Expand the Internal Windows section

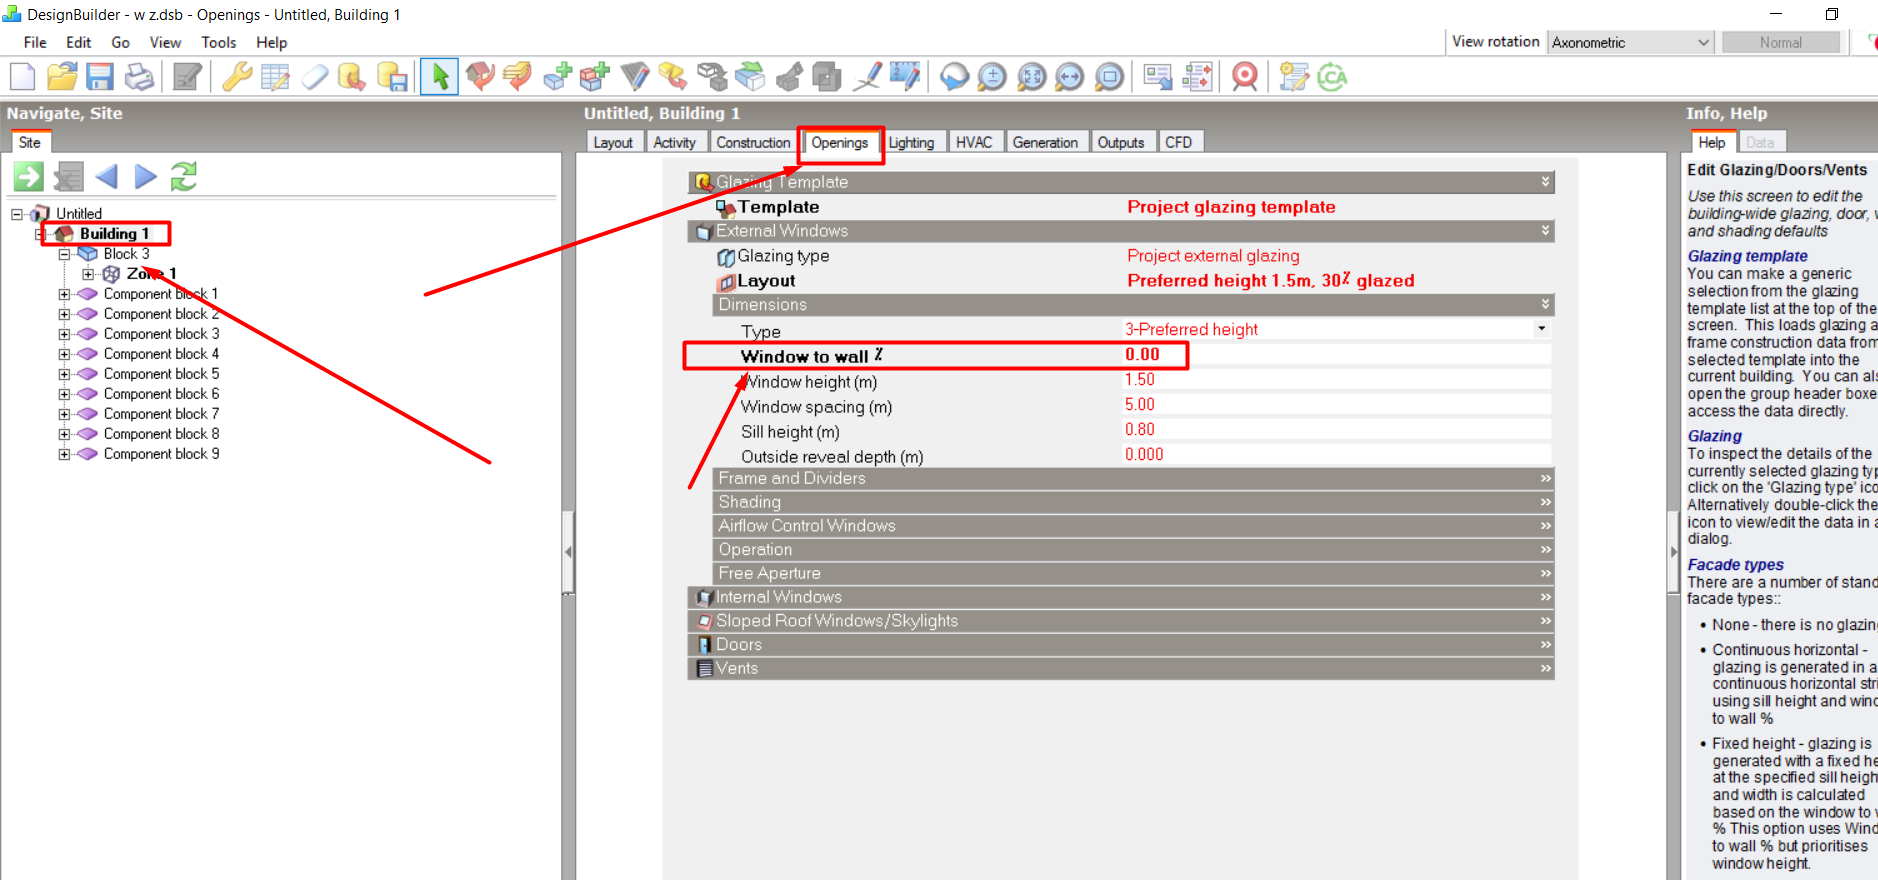(1121, 597)
